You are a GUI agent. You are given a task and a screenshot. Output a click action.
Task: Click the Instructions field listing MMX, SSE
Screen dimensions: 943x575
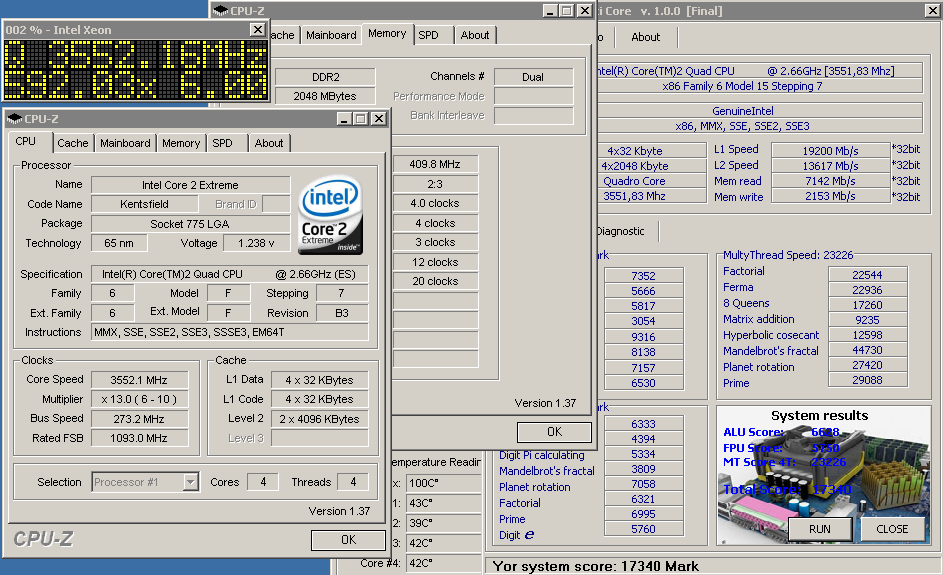click(x=229, y=332)
